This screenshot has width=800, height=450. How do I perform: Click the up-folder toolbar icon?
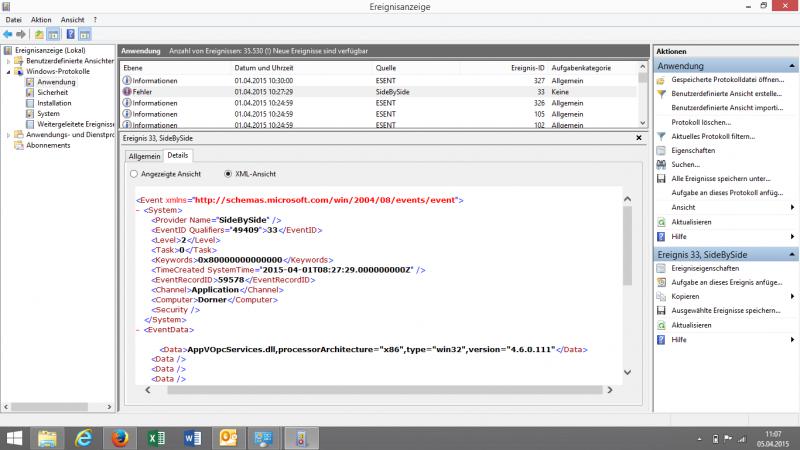39,34
